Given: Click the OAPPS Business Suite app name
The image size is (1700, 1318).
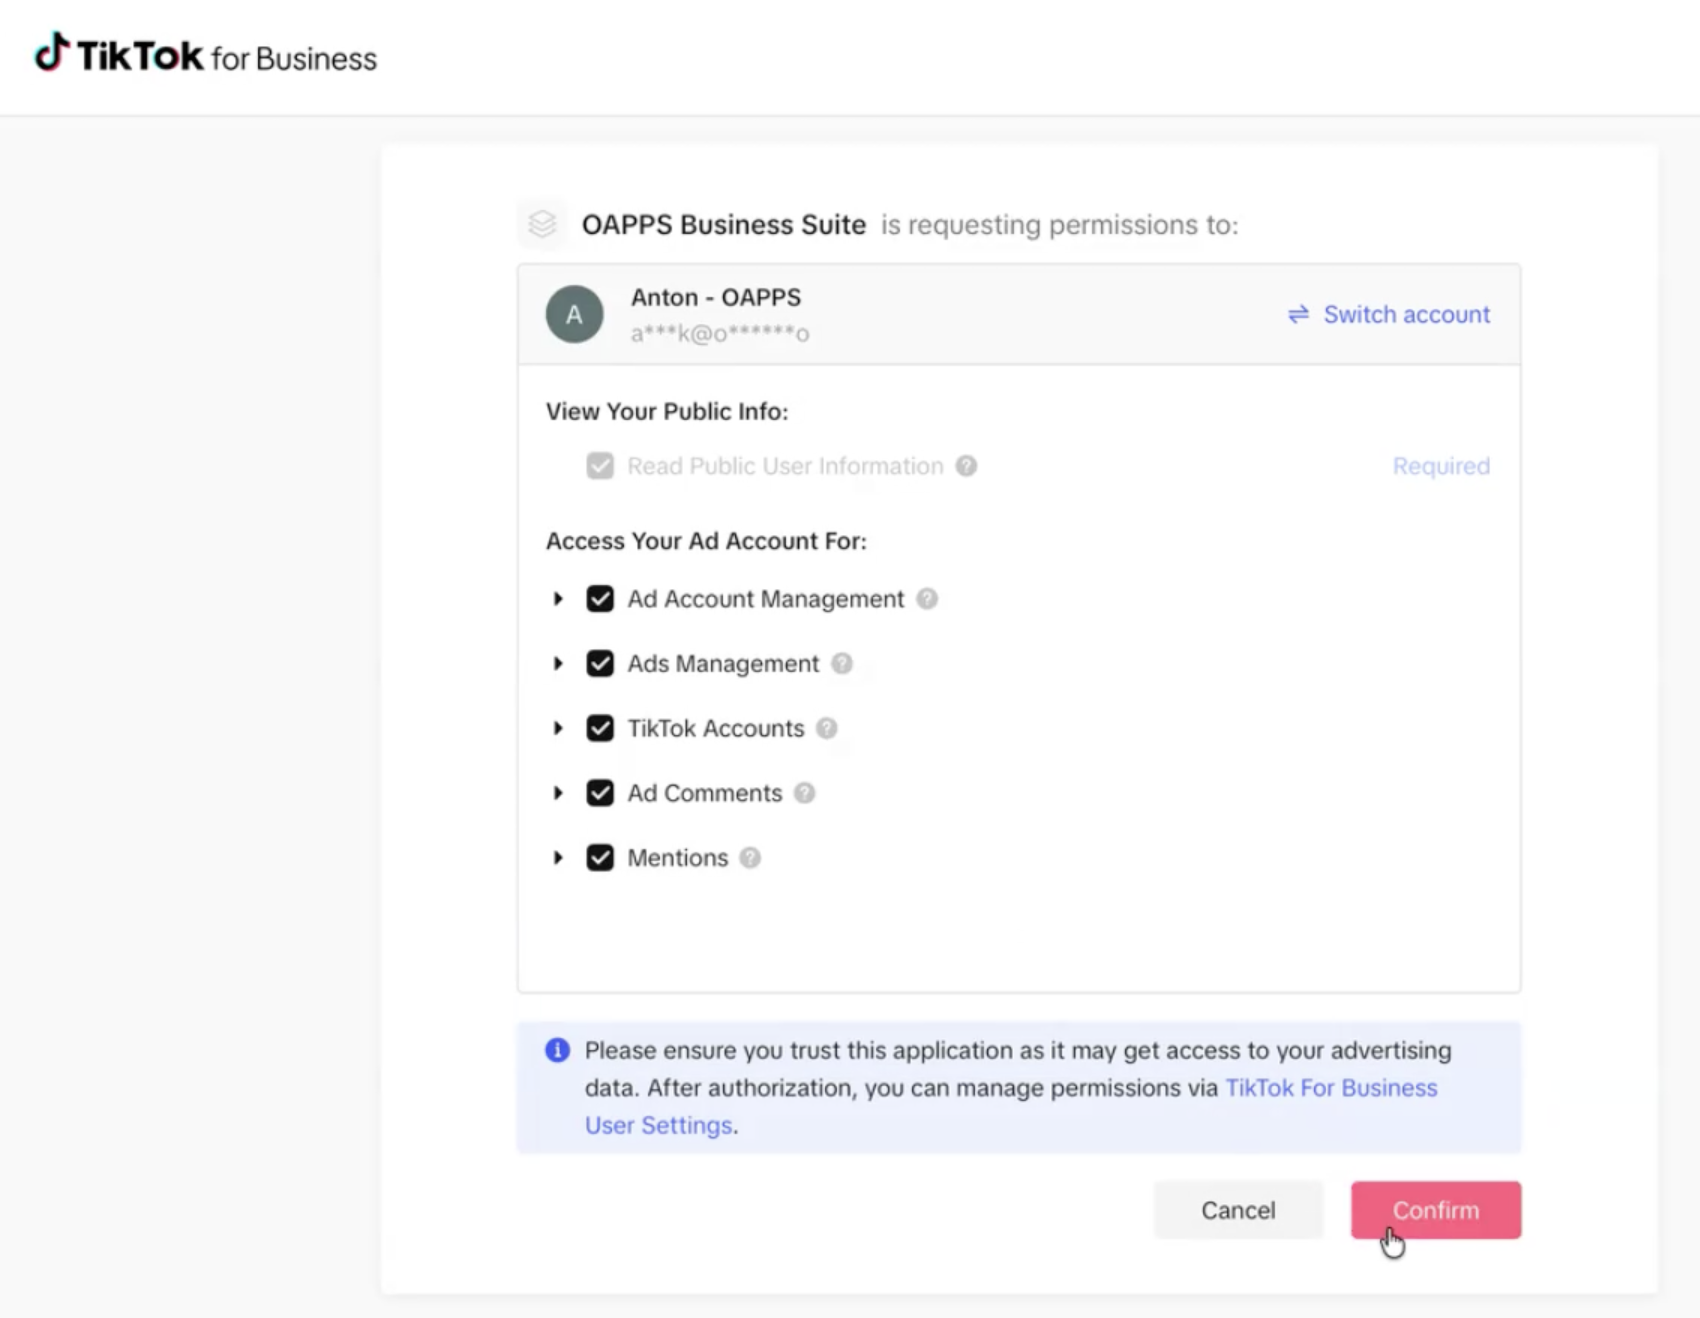Looking at the screenshot, I should 724,224.
